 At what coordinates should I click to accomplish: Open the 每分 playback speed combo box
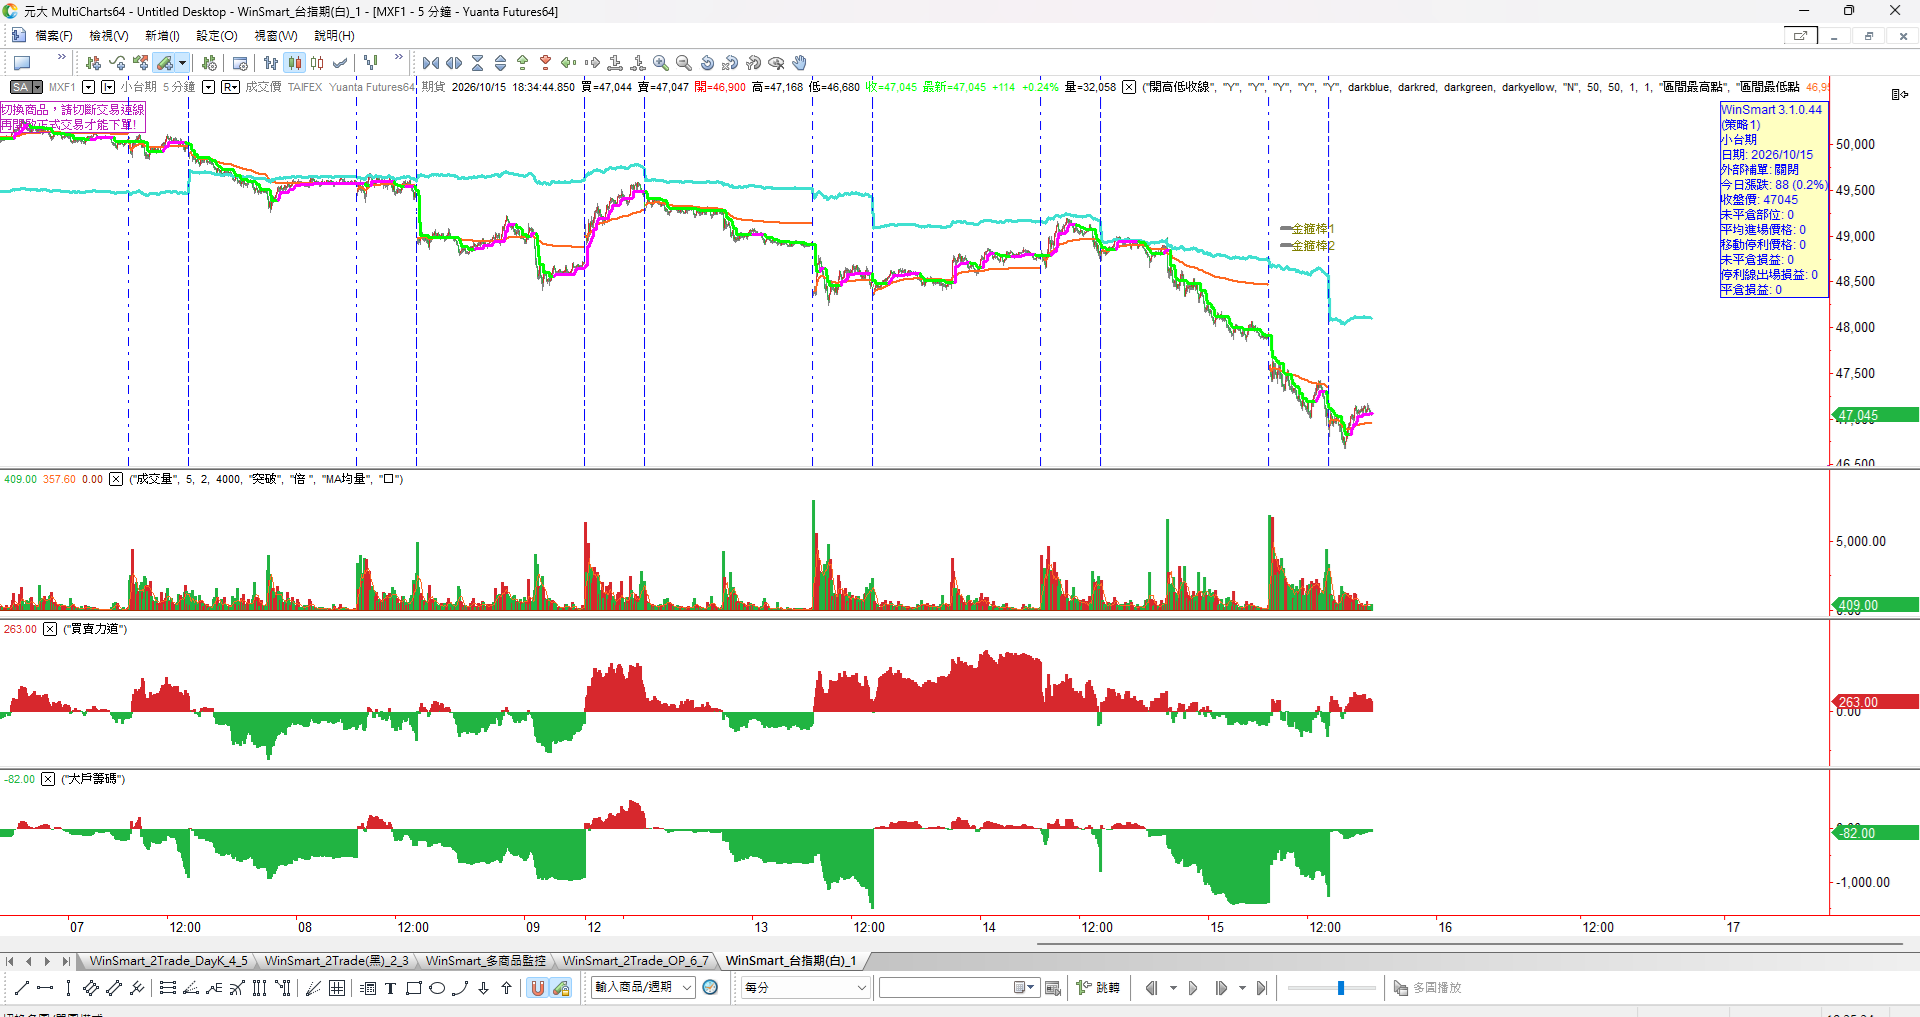coord(806,988)
